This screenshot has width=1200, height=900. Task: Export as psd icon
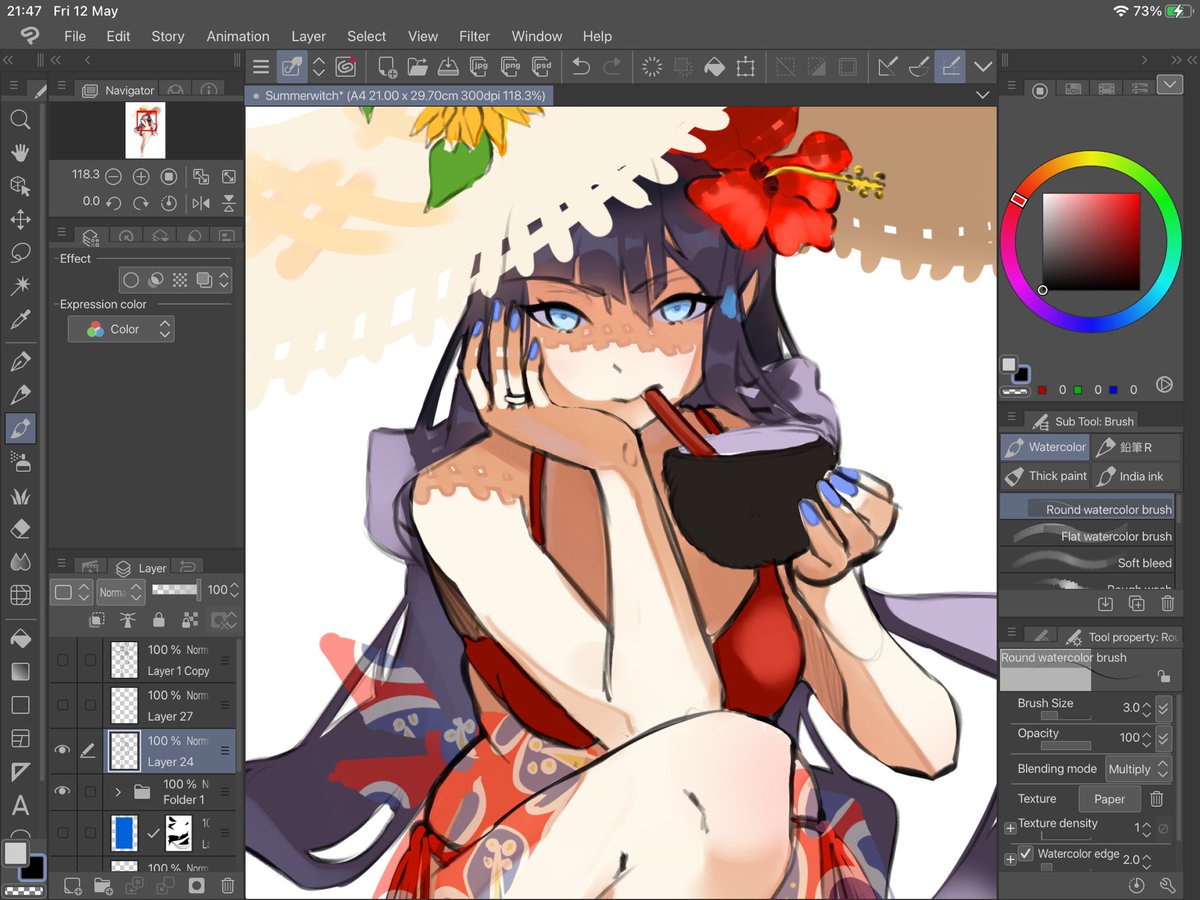click(x=542, y=67)
